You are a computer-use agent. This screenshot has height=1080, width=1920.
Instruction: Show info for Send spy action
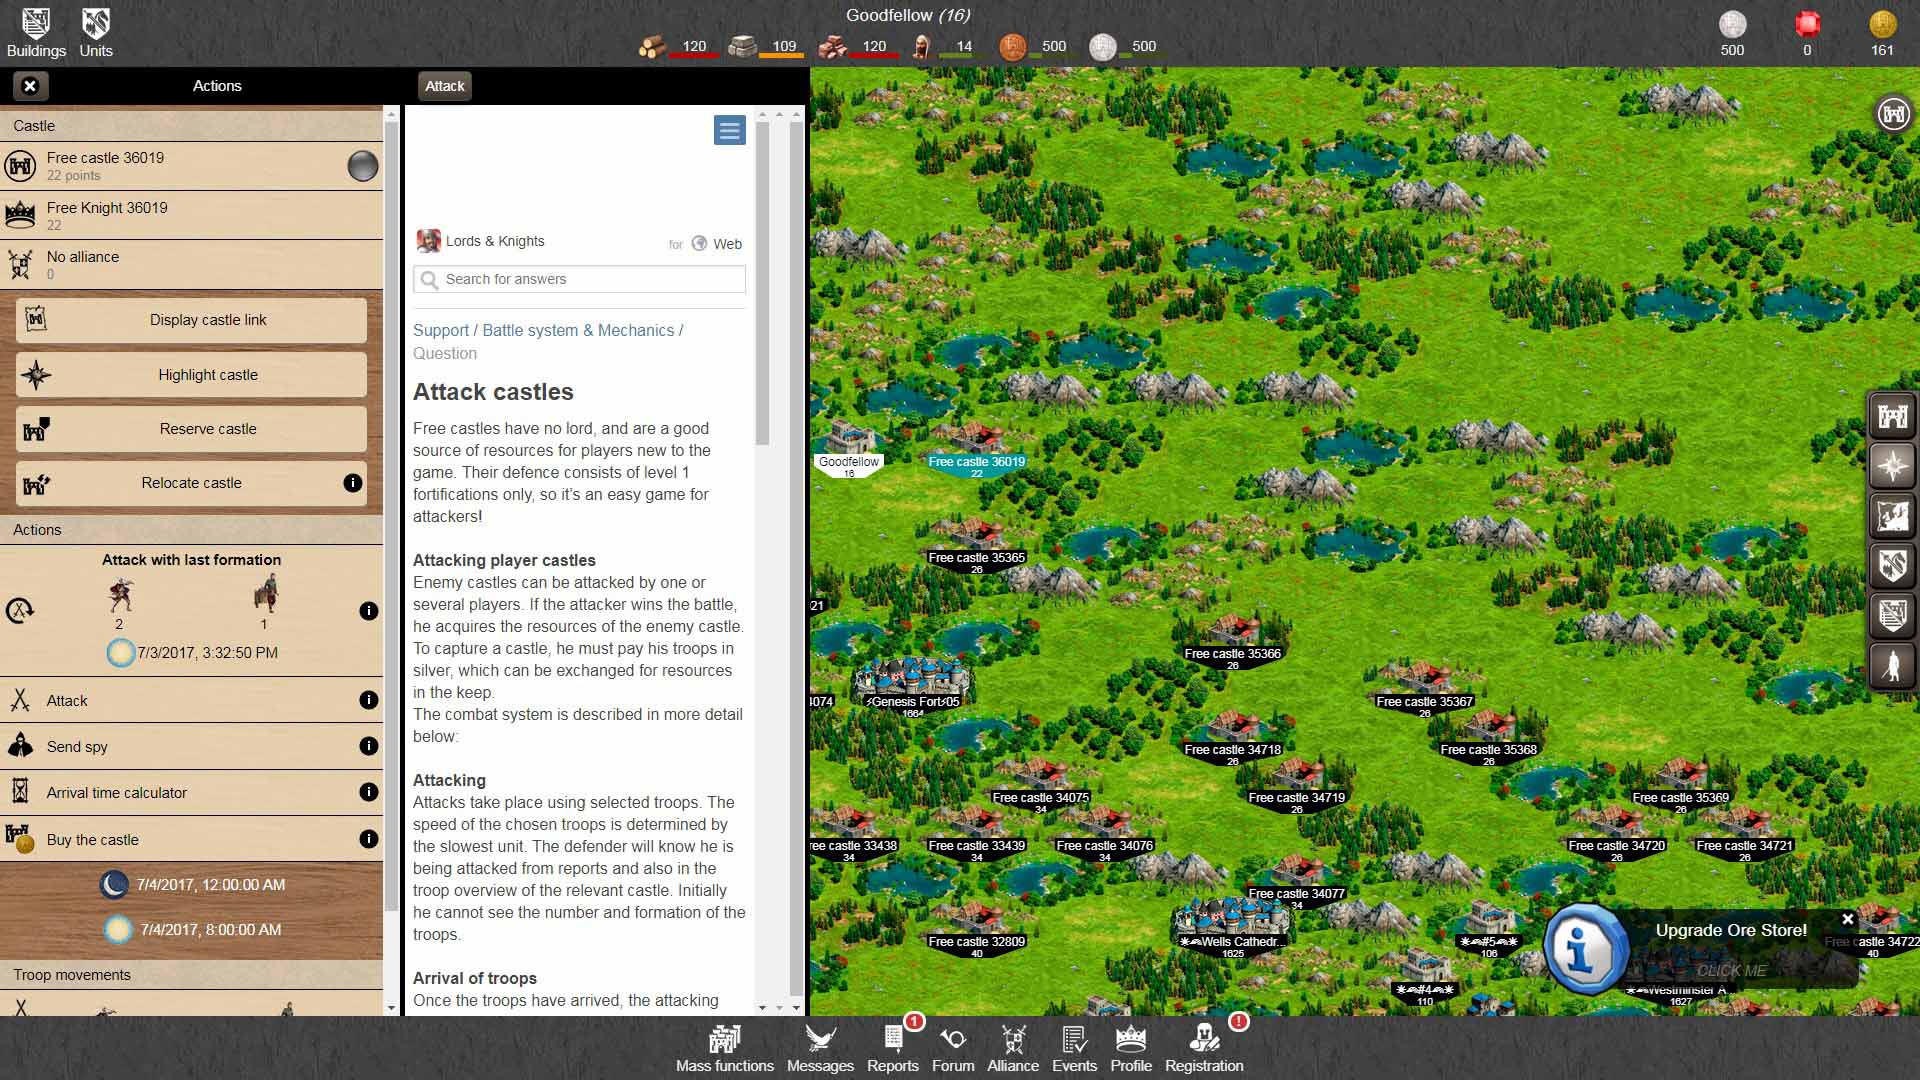pyautogui.click(x=368, y=746)
